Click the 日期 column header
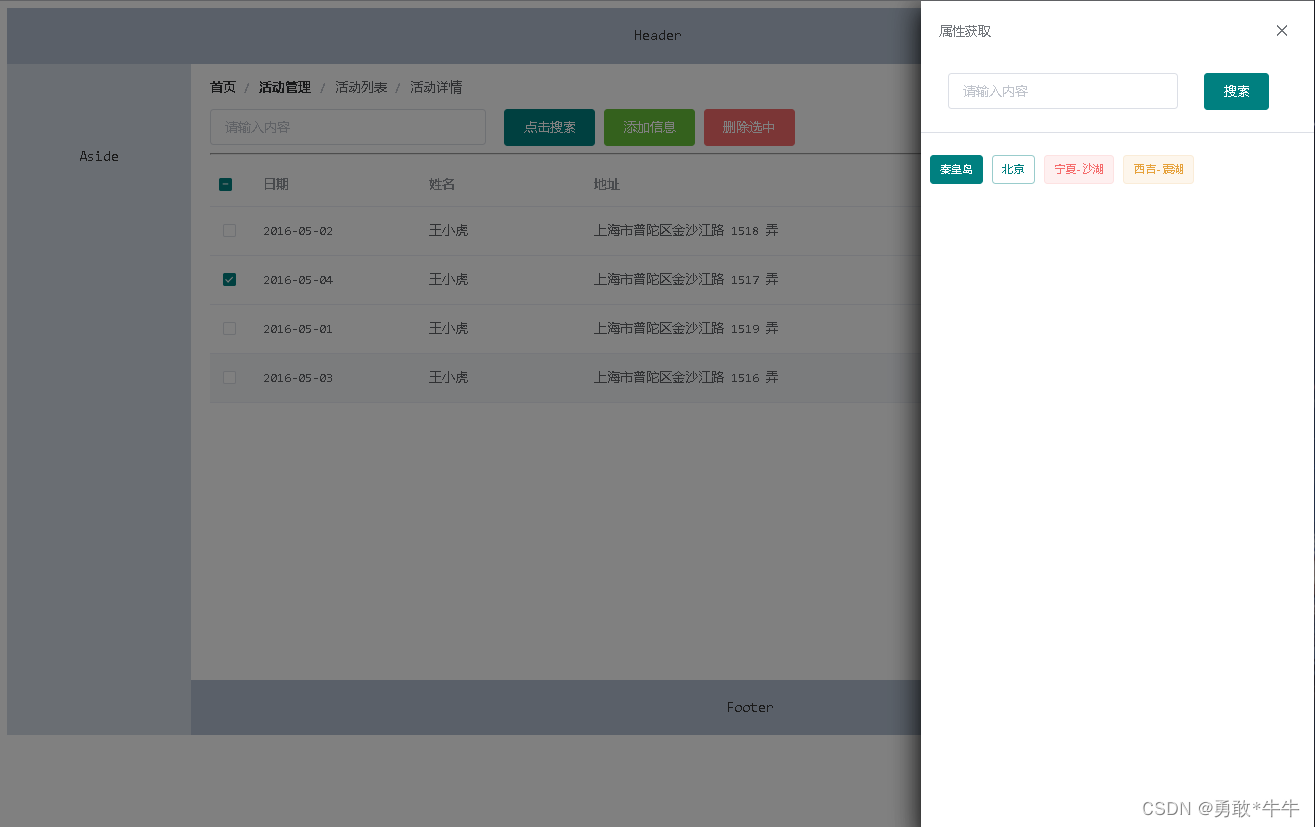 (x=276, y=184)
